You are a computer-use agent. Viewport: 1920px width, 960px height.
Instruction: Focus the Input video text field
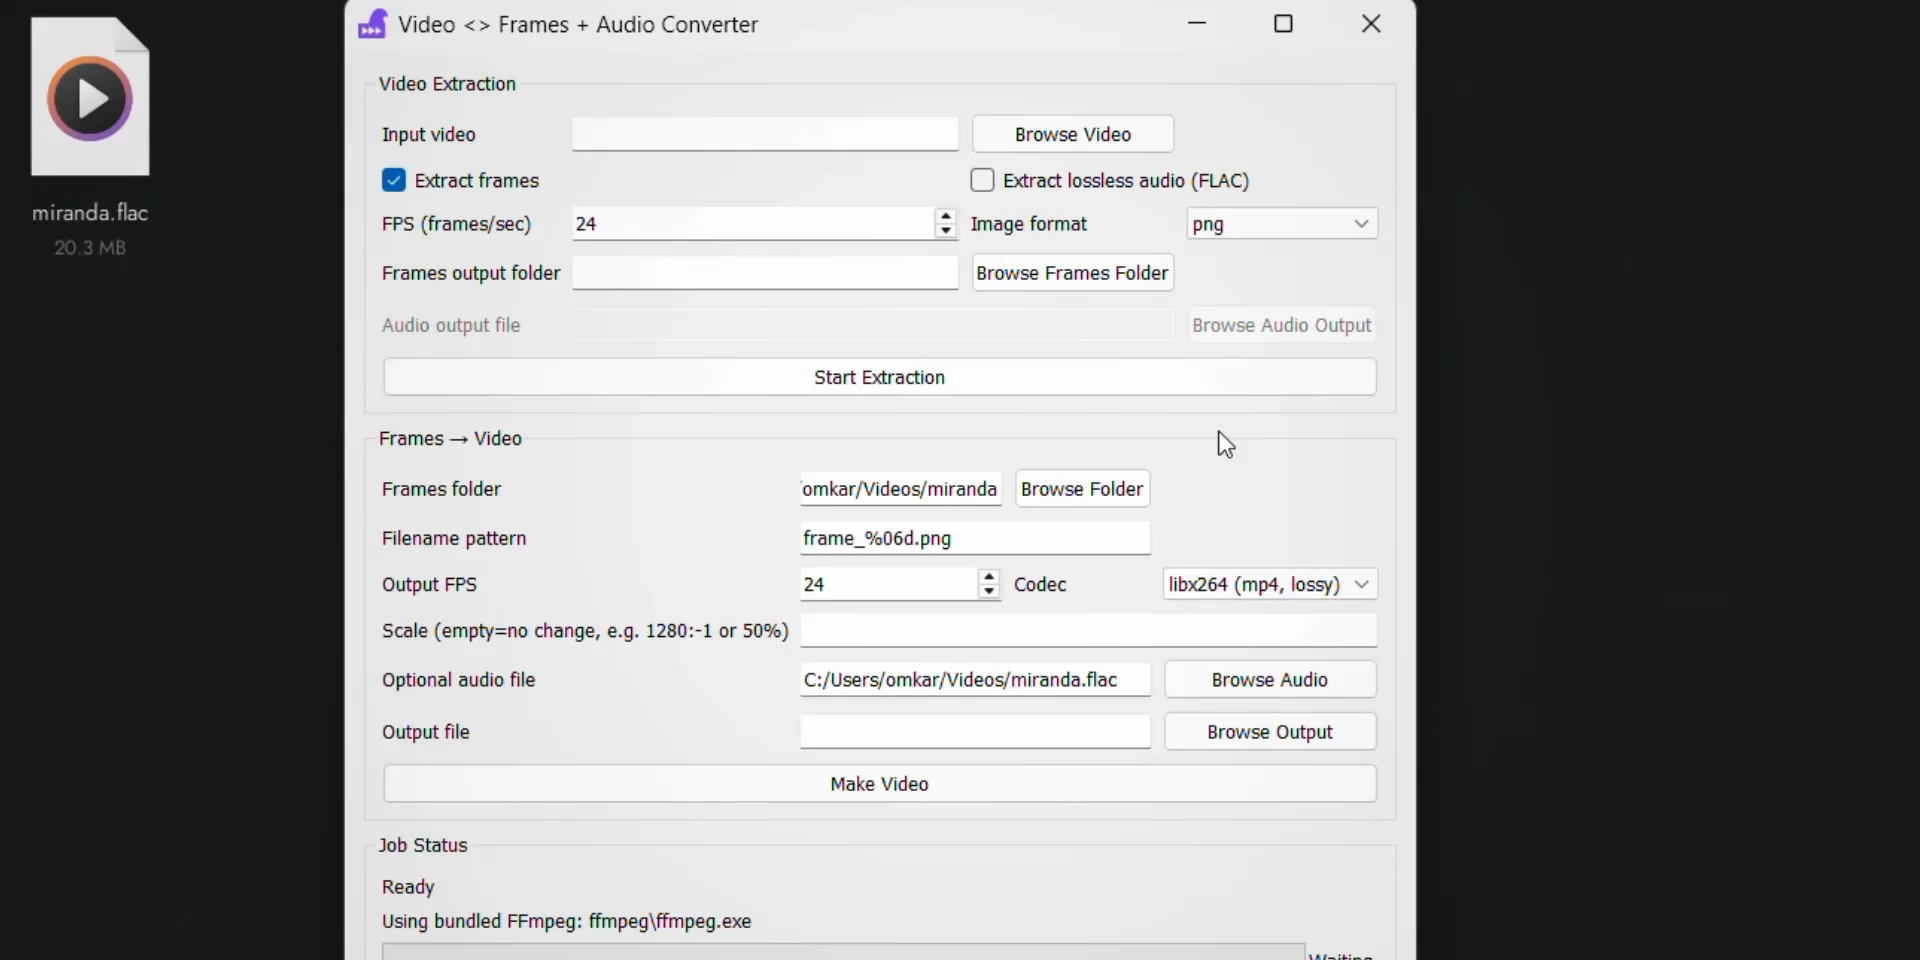tap(765, 134)
